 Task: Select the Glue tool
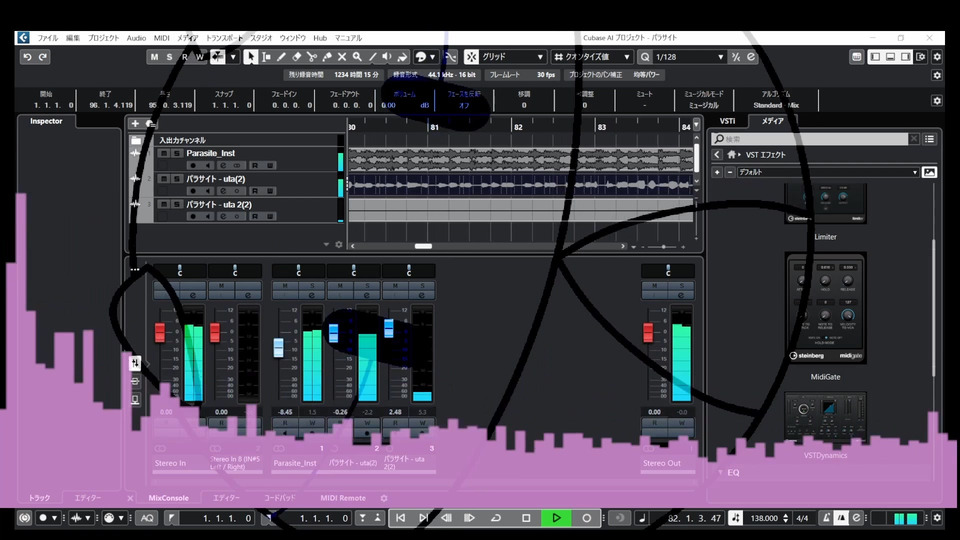(326, 57)
